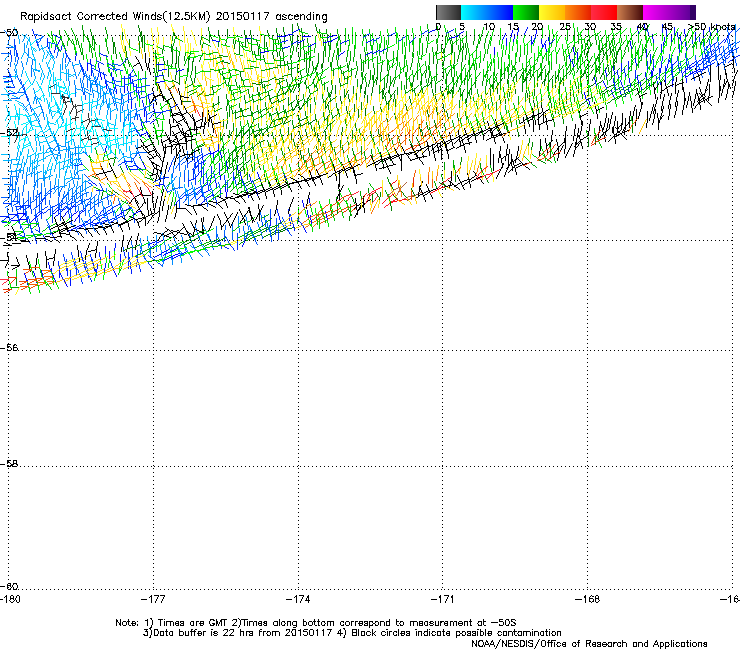Click the '30' label under the color bar
Image resolution: width=740 pixels, height=650 pixels.
[x=590, y=26]
